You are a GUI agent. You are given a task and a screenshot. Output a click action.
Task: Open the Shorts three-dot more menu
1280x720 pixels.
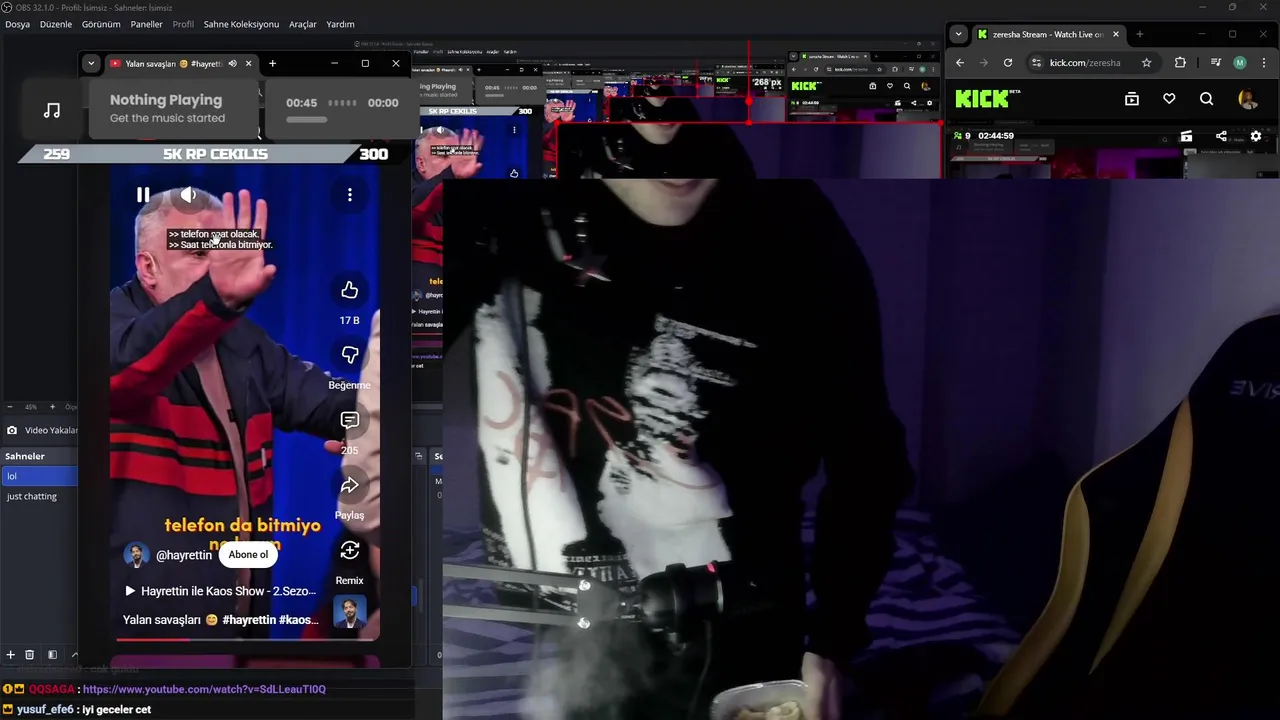(350, 195)
